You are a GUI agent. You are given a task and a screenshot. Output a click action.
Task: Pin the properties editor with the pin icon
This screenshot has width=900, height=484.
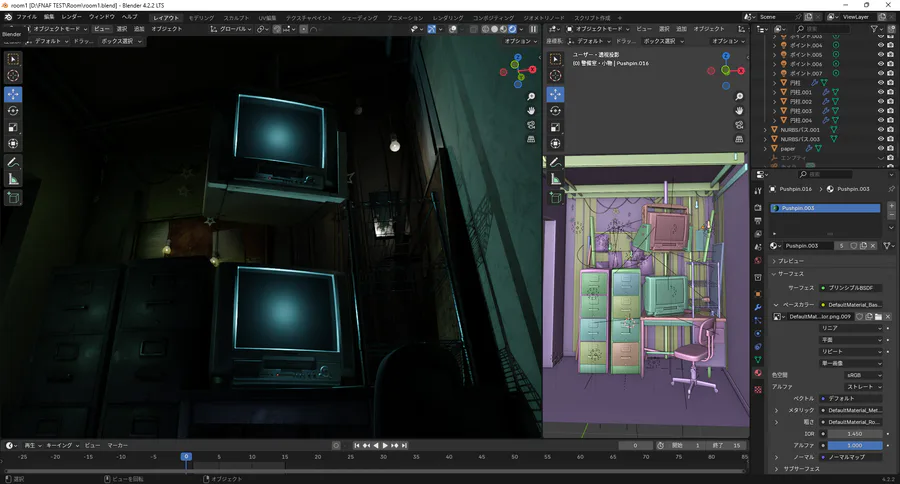point(891,189)
